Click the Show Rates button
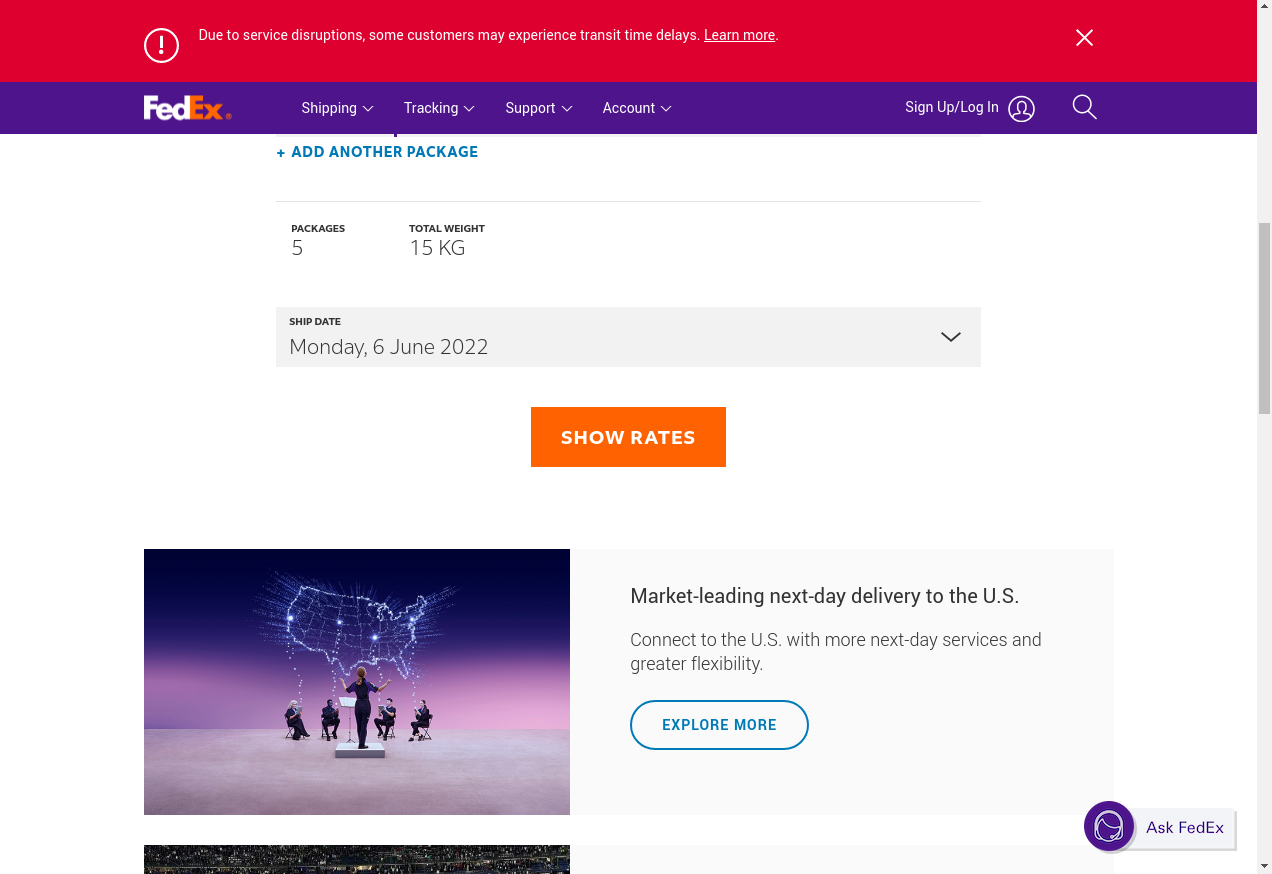The height and width of the screenshot is (874, 1272). point(628,437)
